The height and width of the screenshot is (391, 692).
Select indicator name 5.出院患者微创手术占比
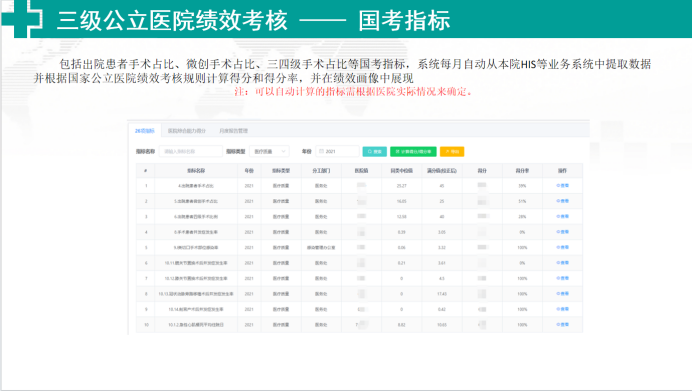196,201
